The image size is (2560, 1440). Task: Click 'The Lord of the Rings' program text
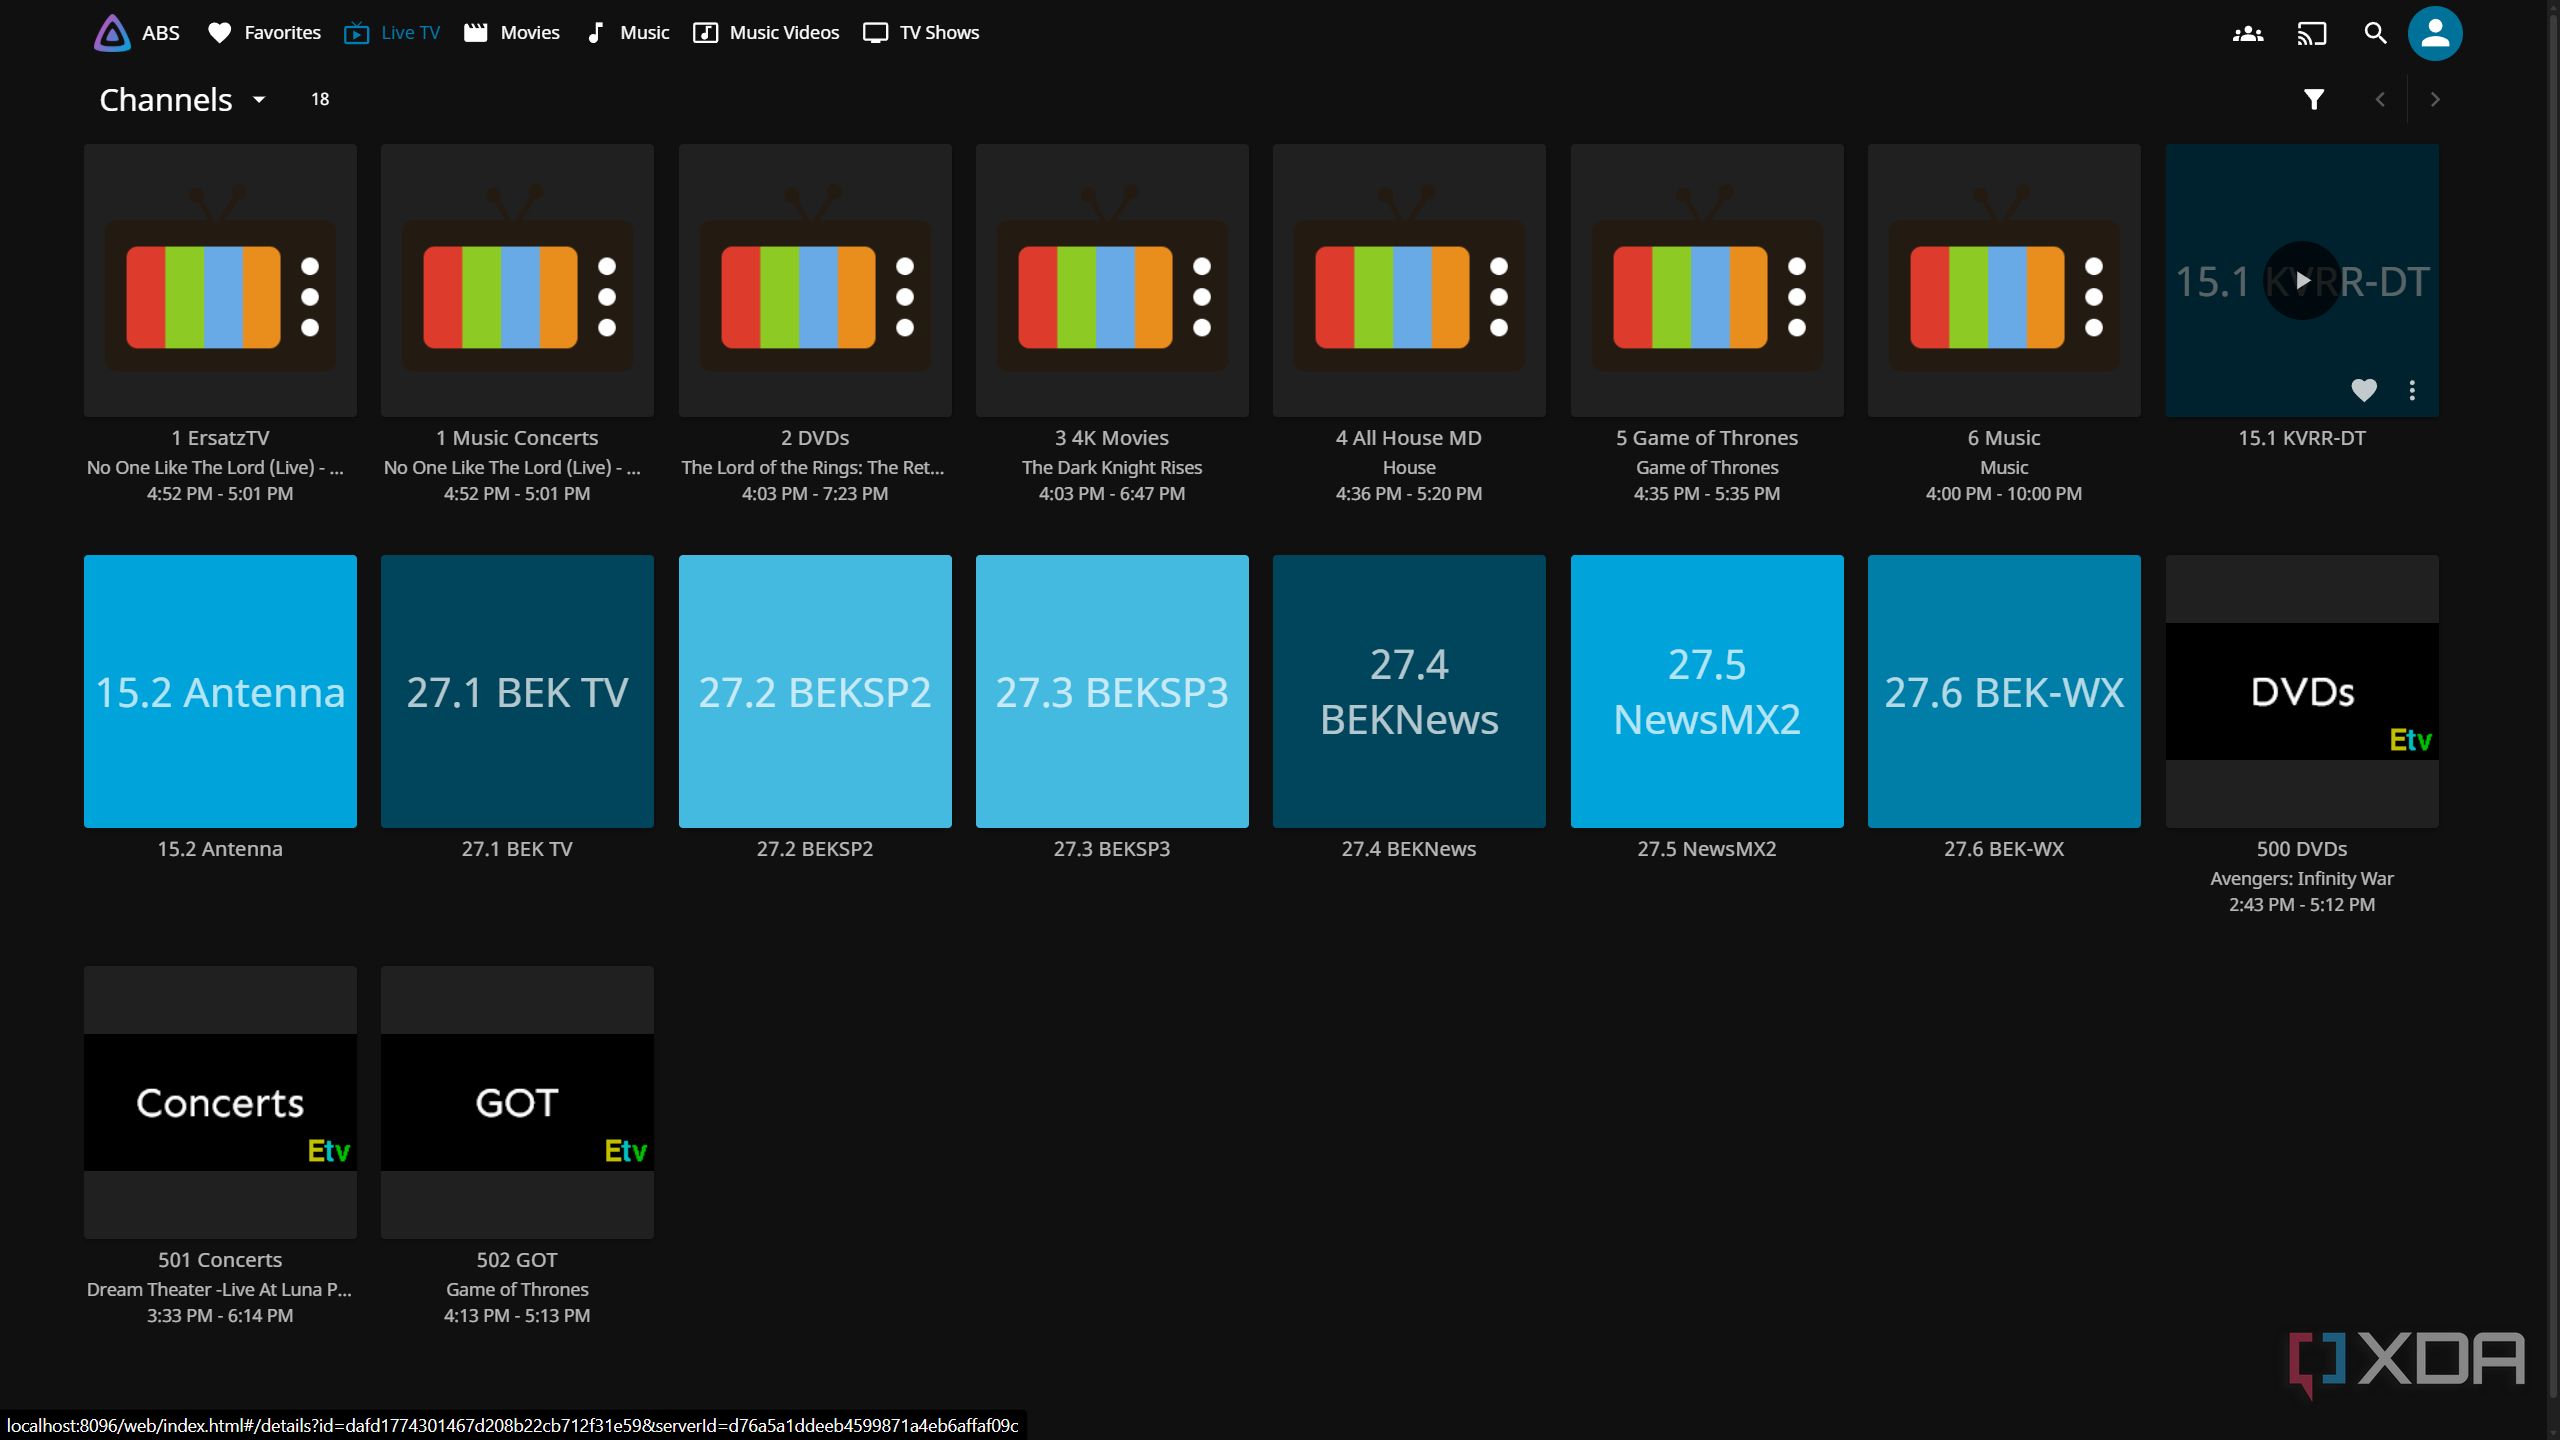(x=813, y=467)
